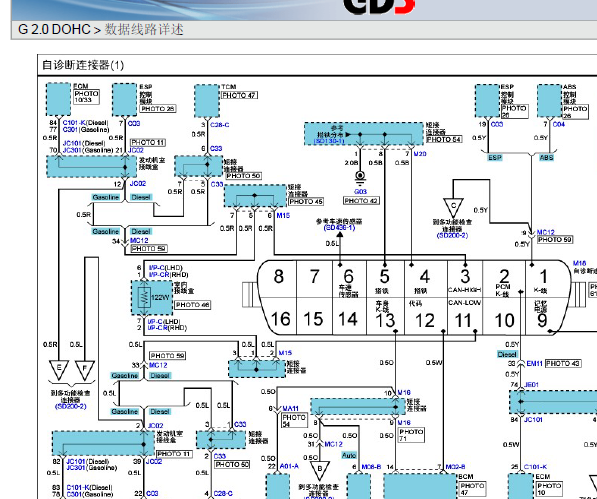Image resolution: width=597 pixels, height=499 pixels.
Task: Click the triangle connector marked E
Action: point(59,370)
